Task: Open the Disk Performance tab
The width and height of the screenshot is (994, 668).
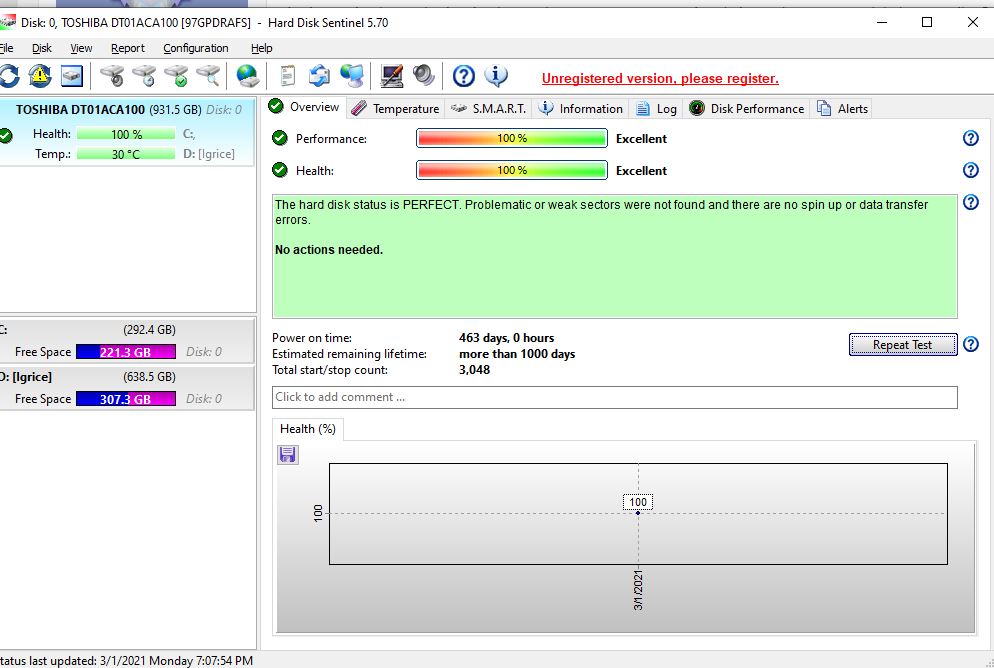Action: pyautogui.click(x=746, y=108)
